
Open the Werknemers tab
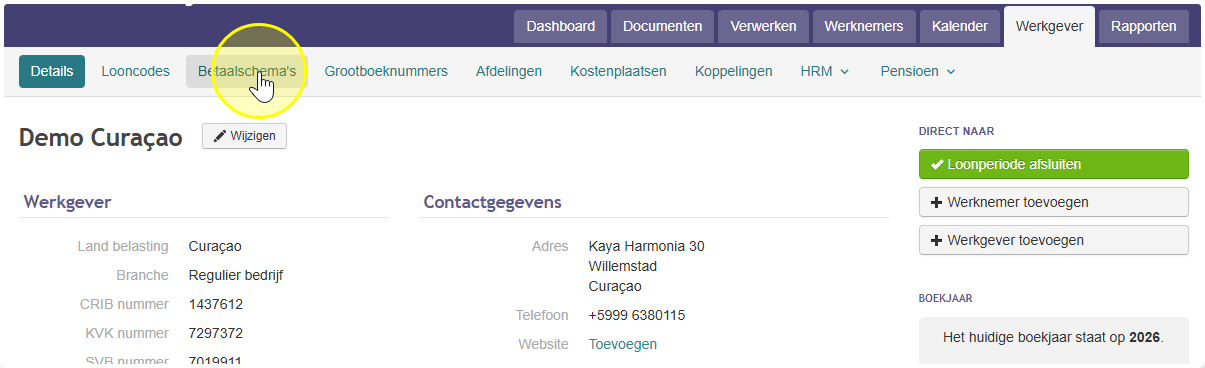pyautogui.click(x=864, y=26)
